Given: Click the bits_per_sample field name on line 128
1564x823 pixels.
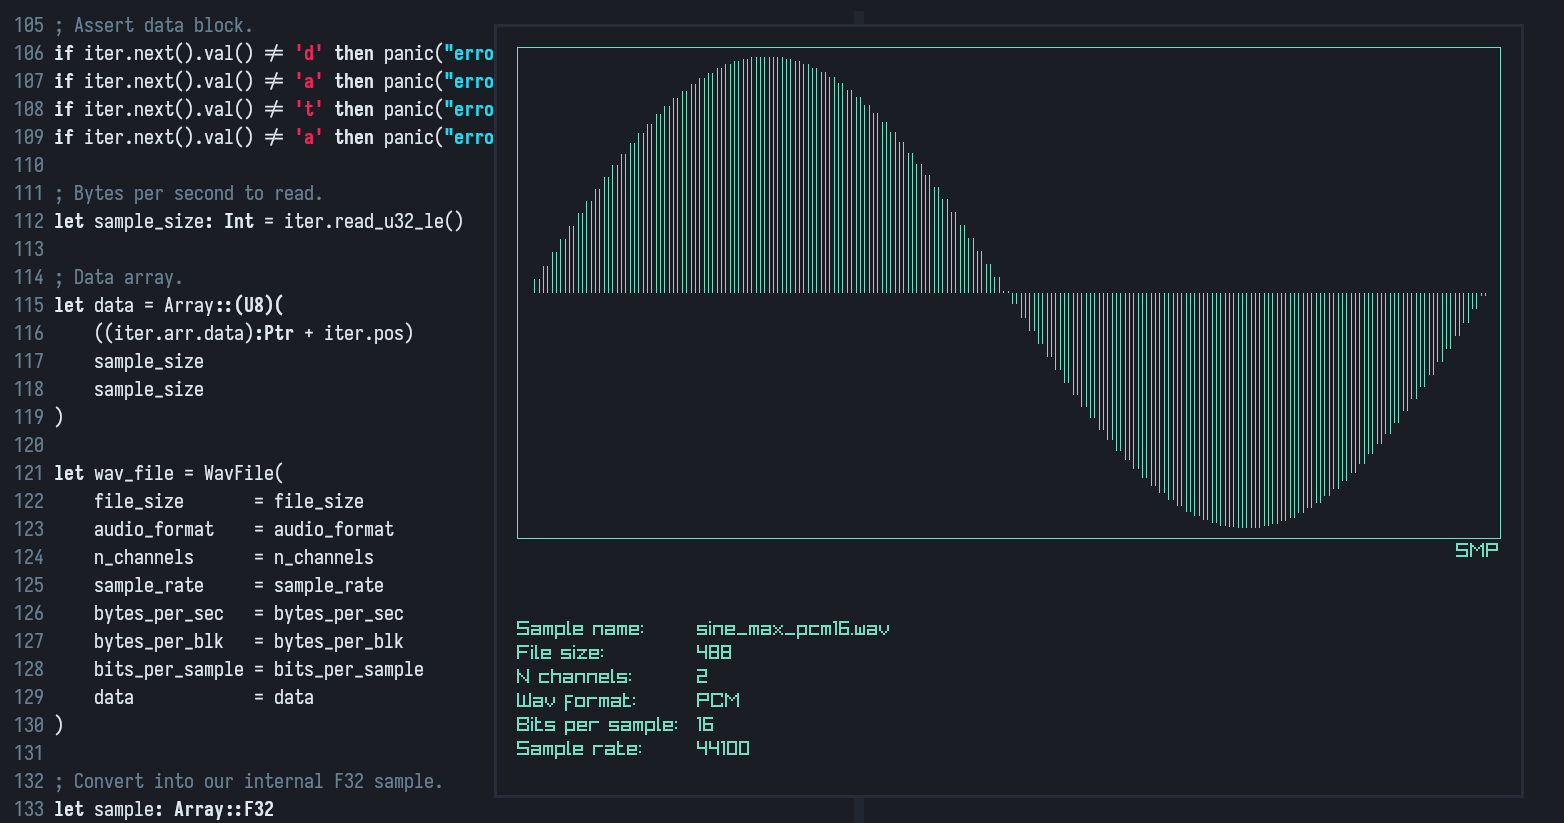Looking at the screenshot, I should (x=168, y=669).
